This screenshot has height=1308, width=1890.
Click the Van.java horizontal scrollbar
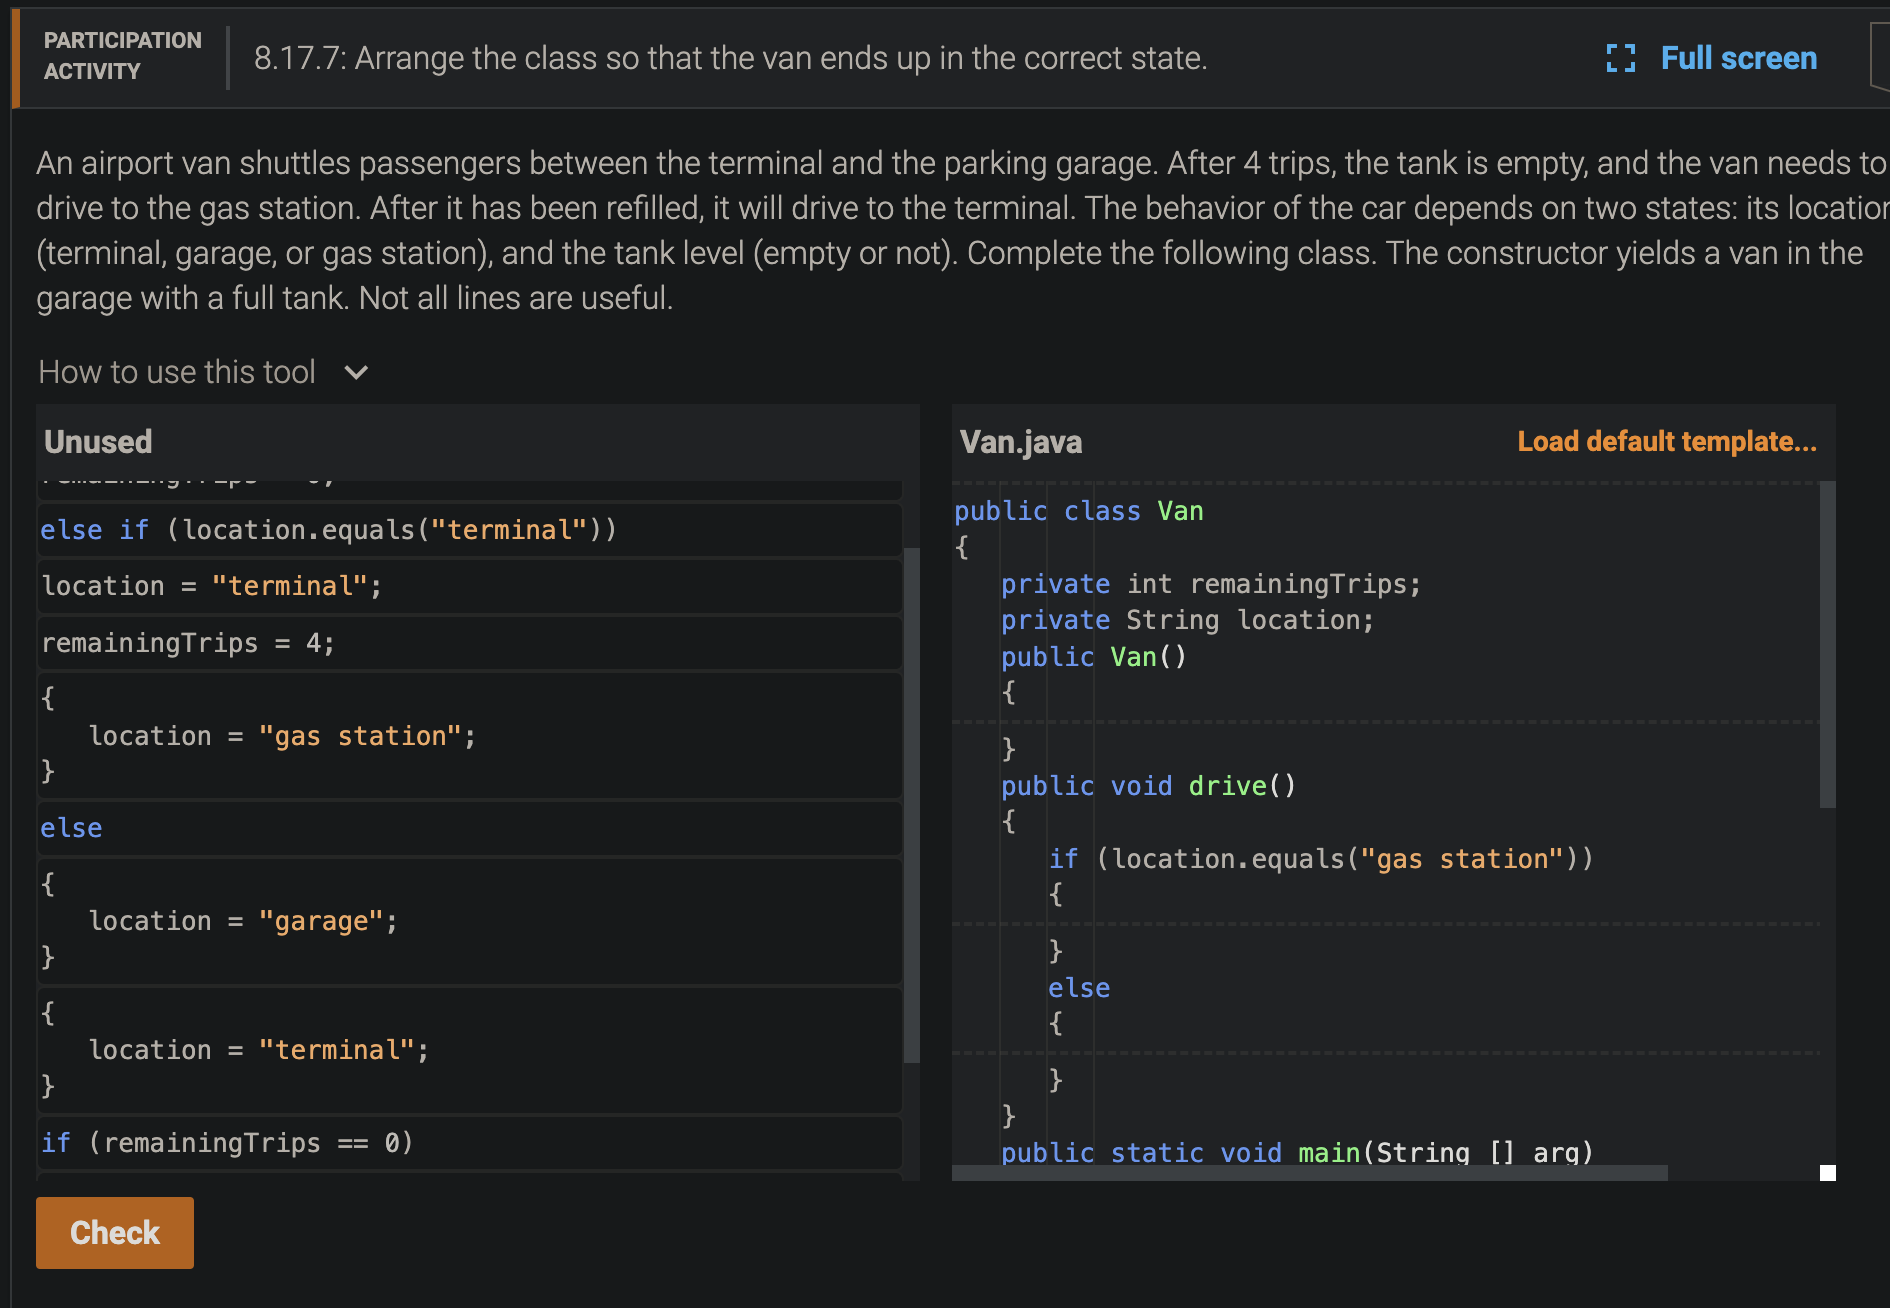tap(1310, 1173)
